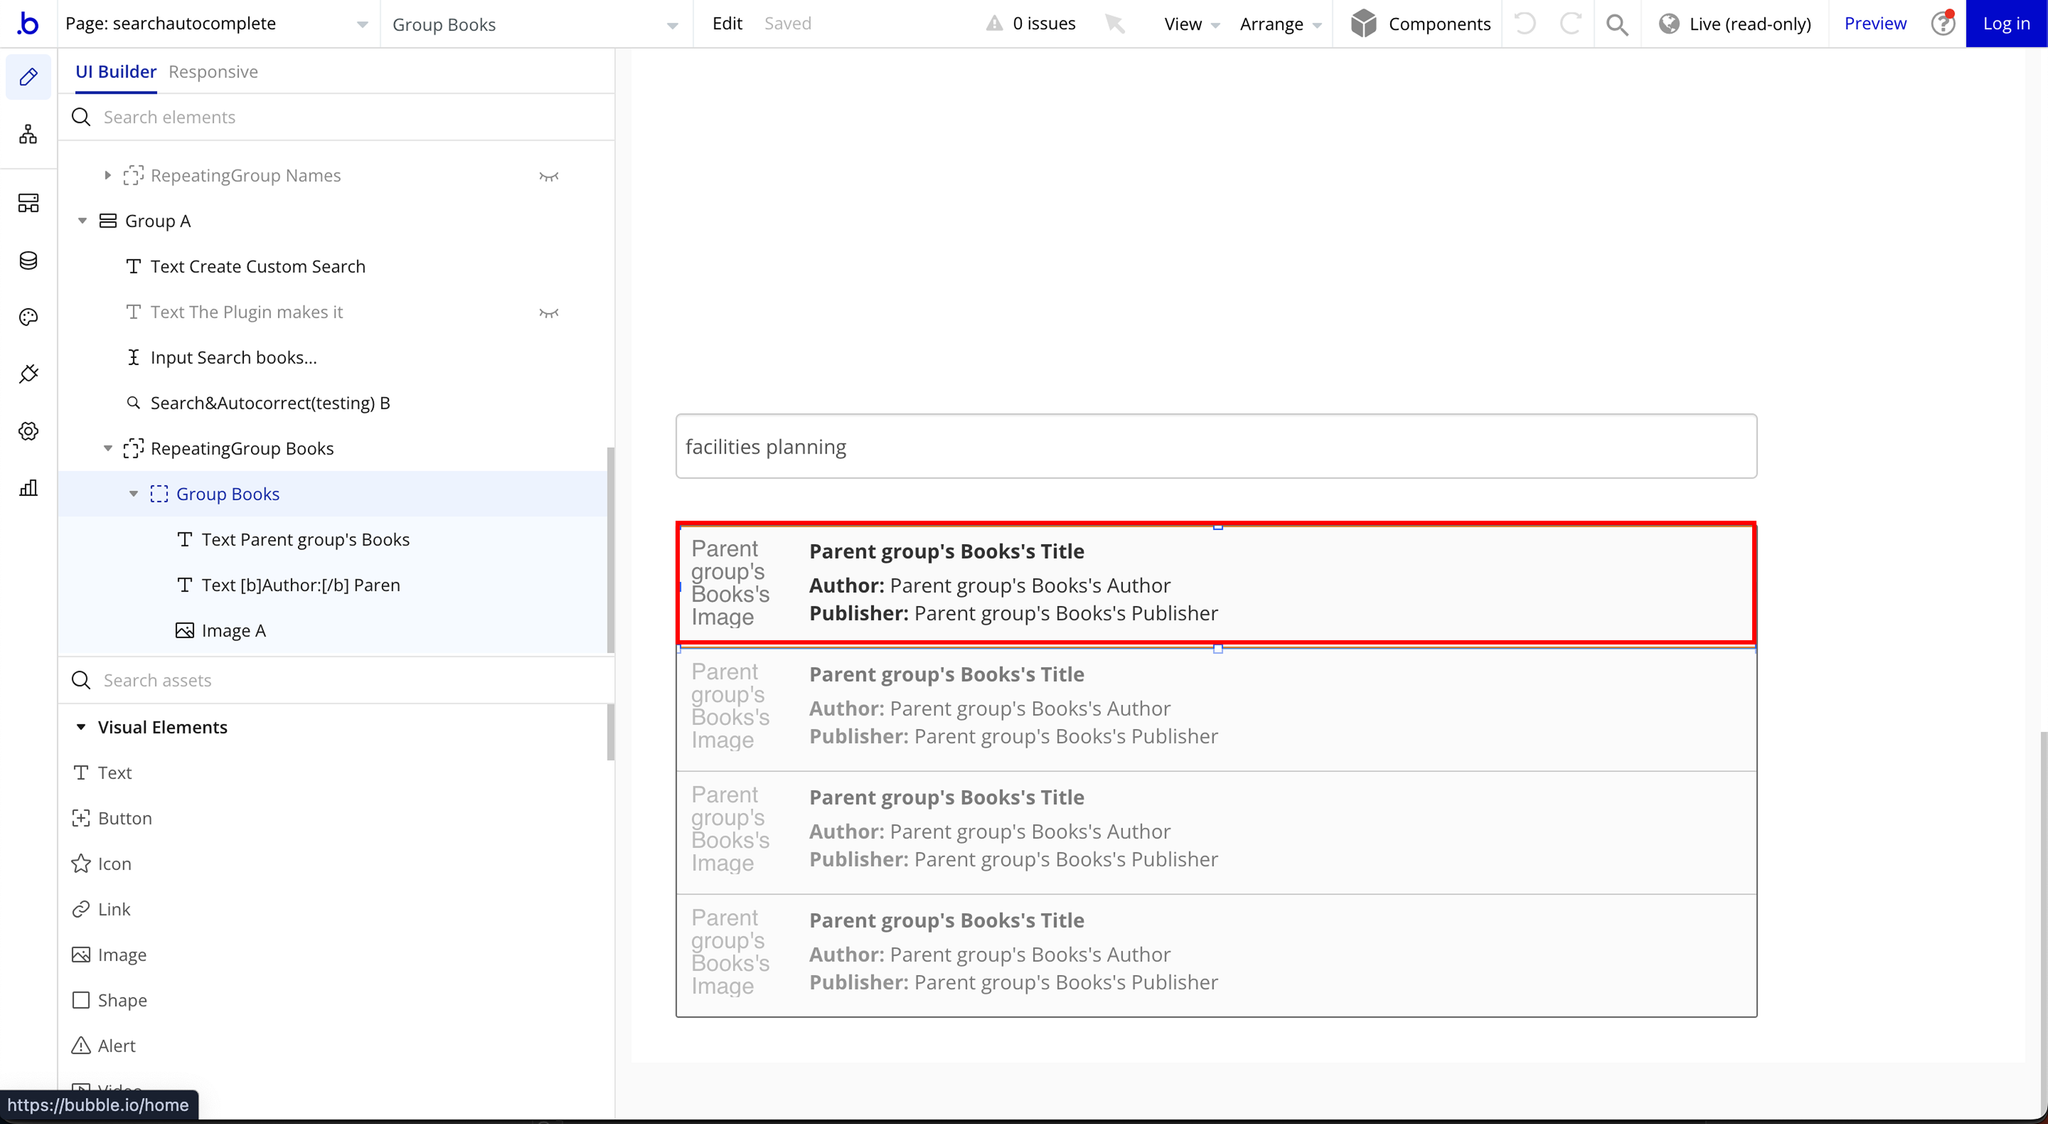Switch to the Responsive tab
Viewport: 2048px width, 1124px height.
coord(213,72)
